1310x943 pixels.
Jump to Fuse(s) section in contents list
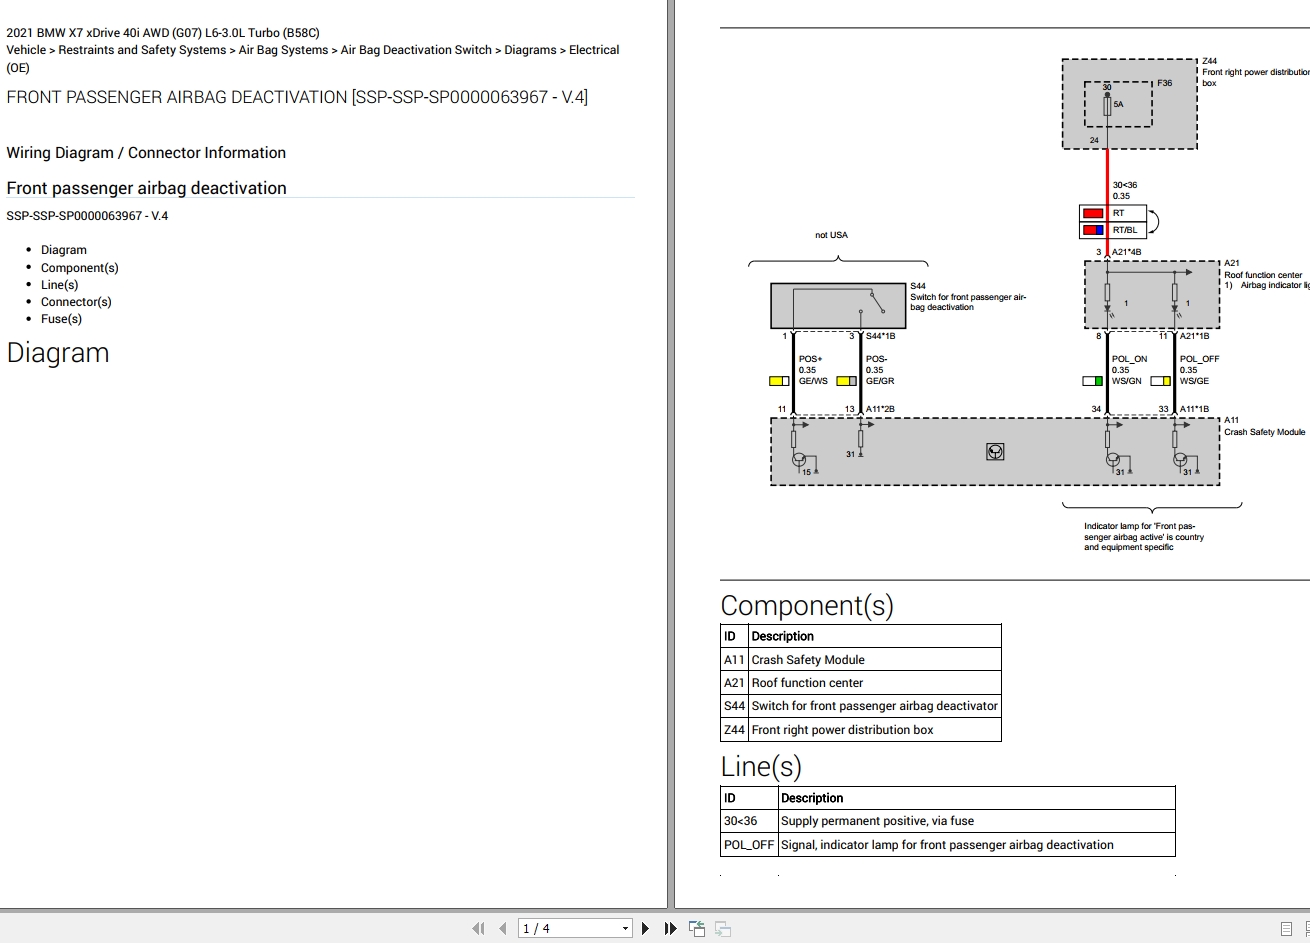[x=61, y=318]
